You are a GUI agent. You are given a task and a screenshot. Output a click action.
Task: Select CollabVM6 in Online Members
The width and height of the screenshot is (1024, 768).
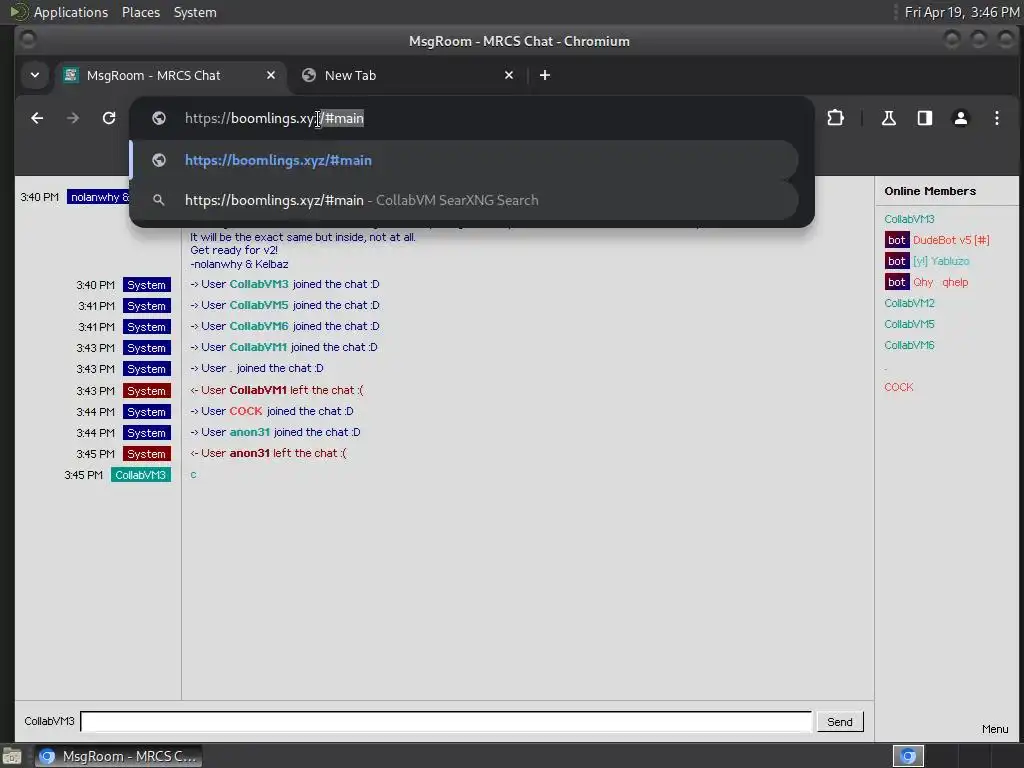coord(909,345)
